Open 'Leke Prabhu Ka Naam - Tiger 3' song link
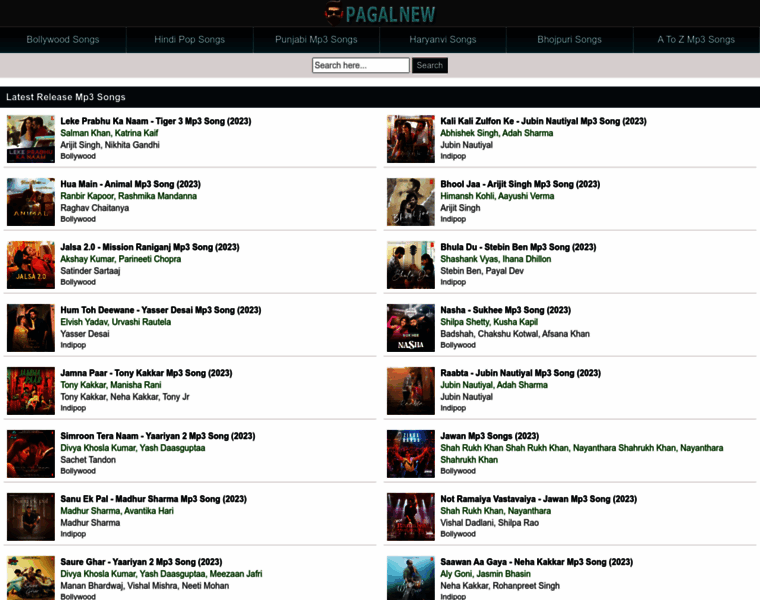 [x=156, y=121]
